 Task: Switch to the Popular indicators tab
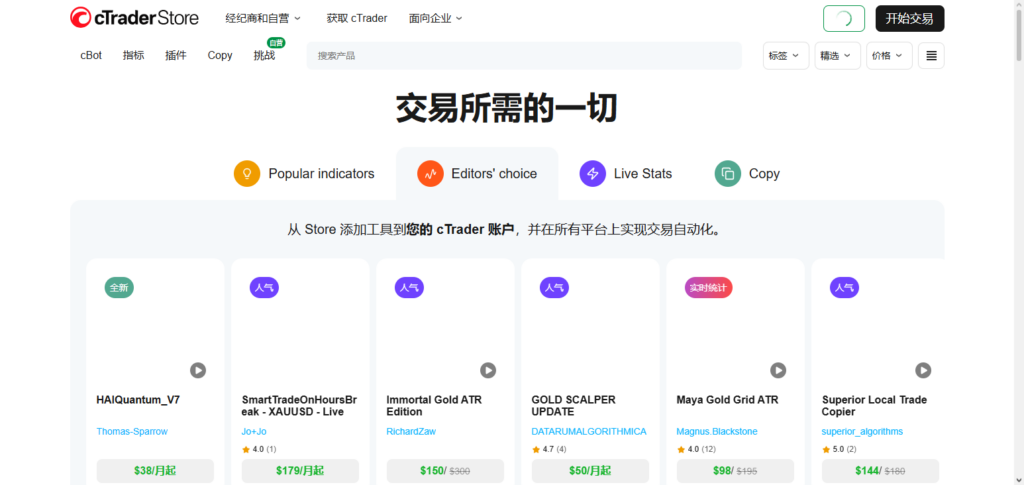304,174
